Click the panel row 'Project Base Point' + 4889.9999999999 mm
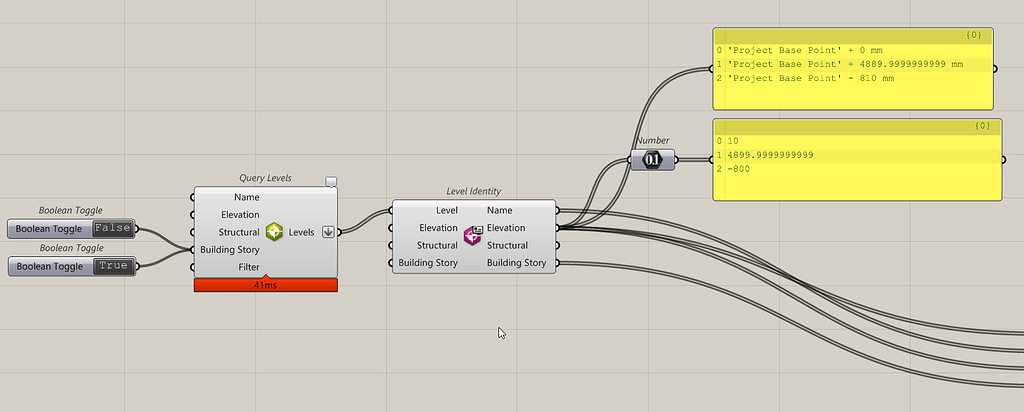 [x=853, y=64]
